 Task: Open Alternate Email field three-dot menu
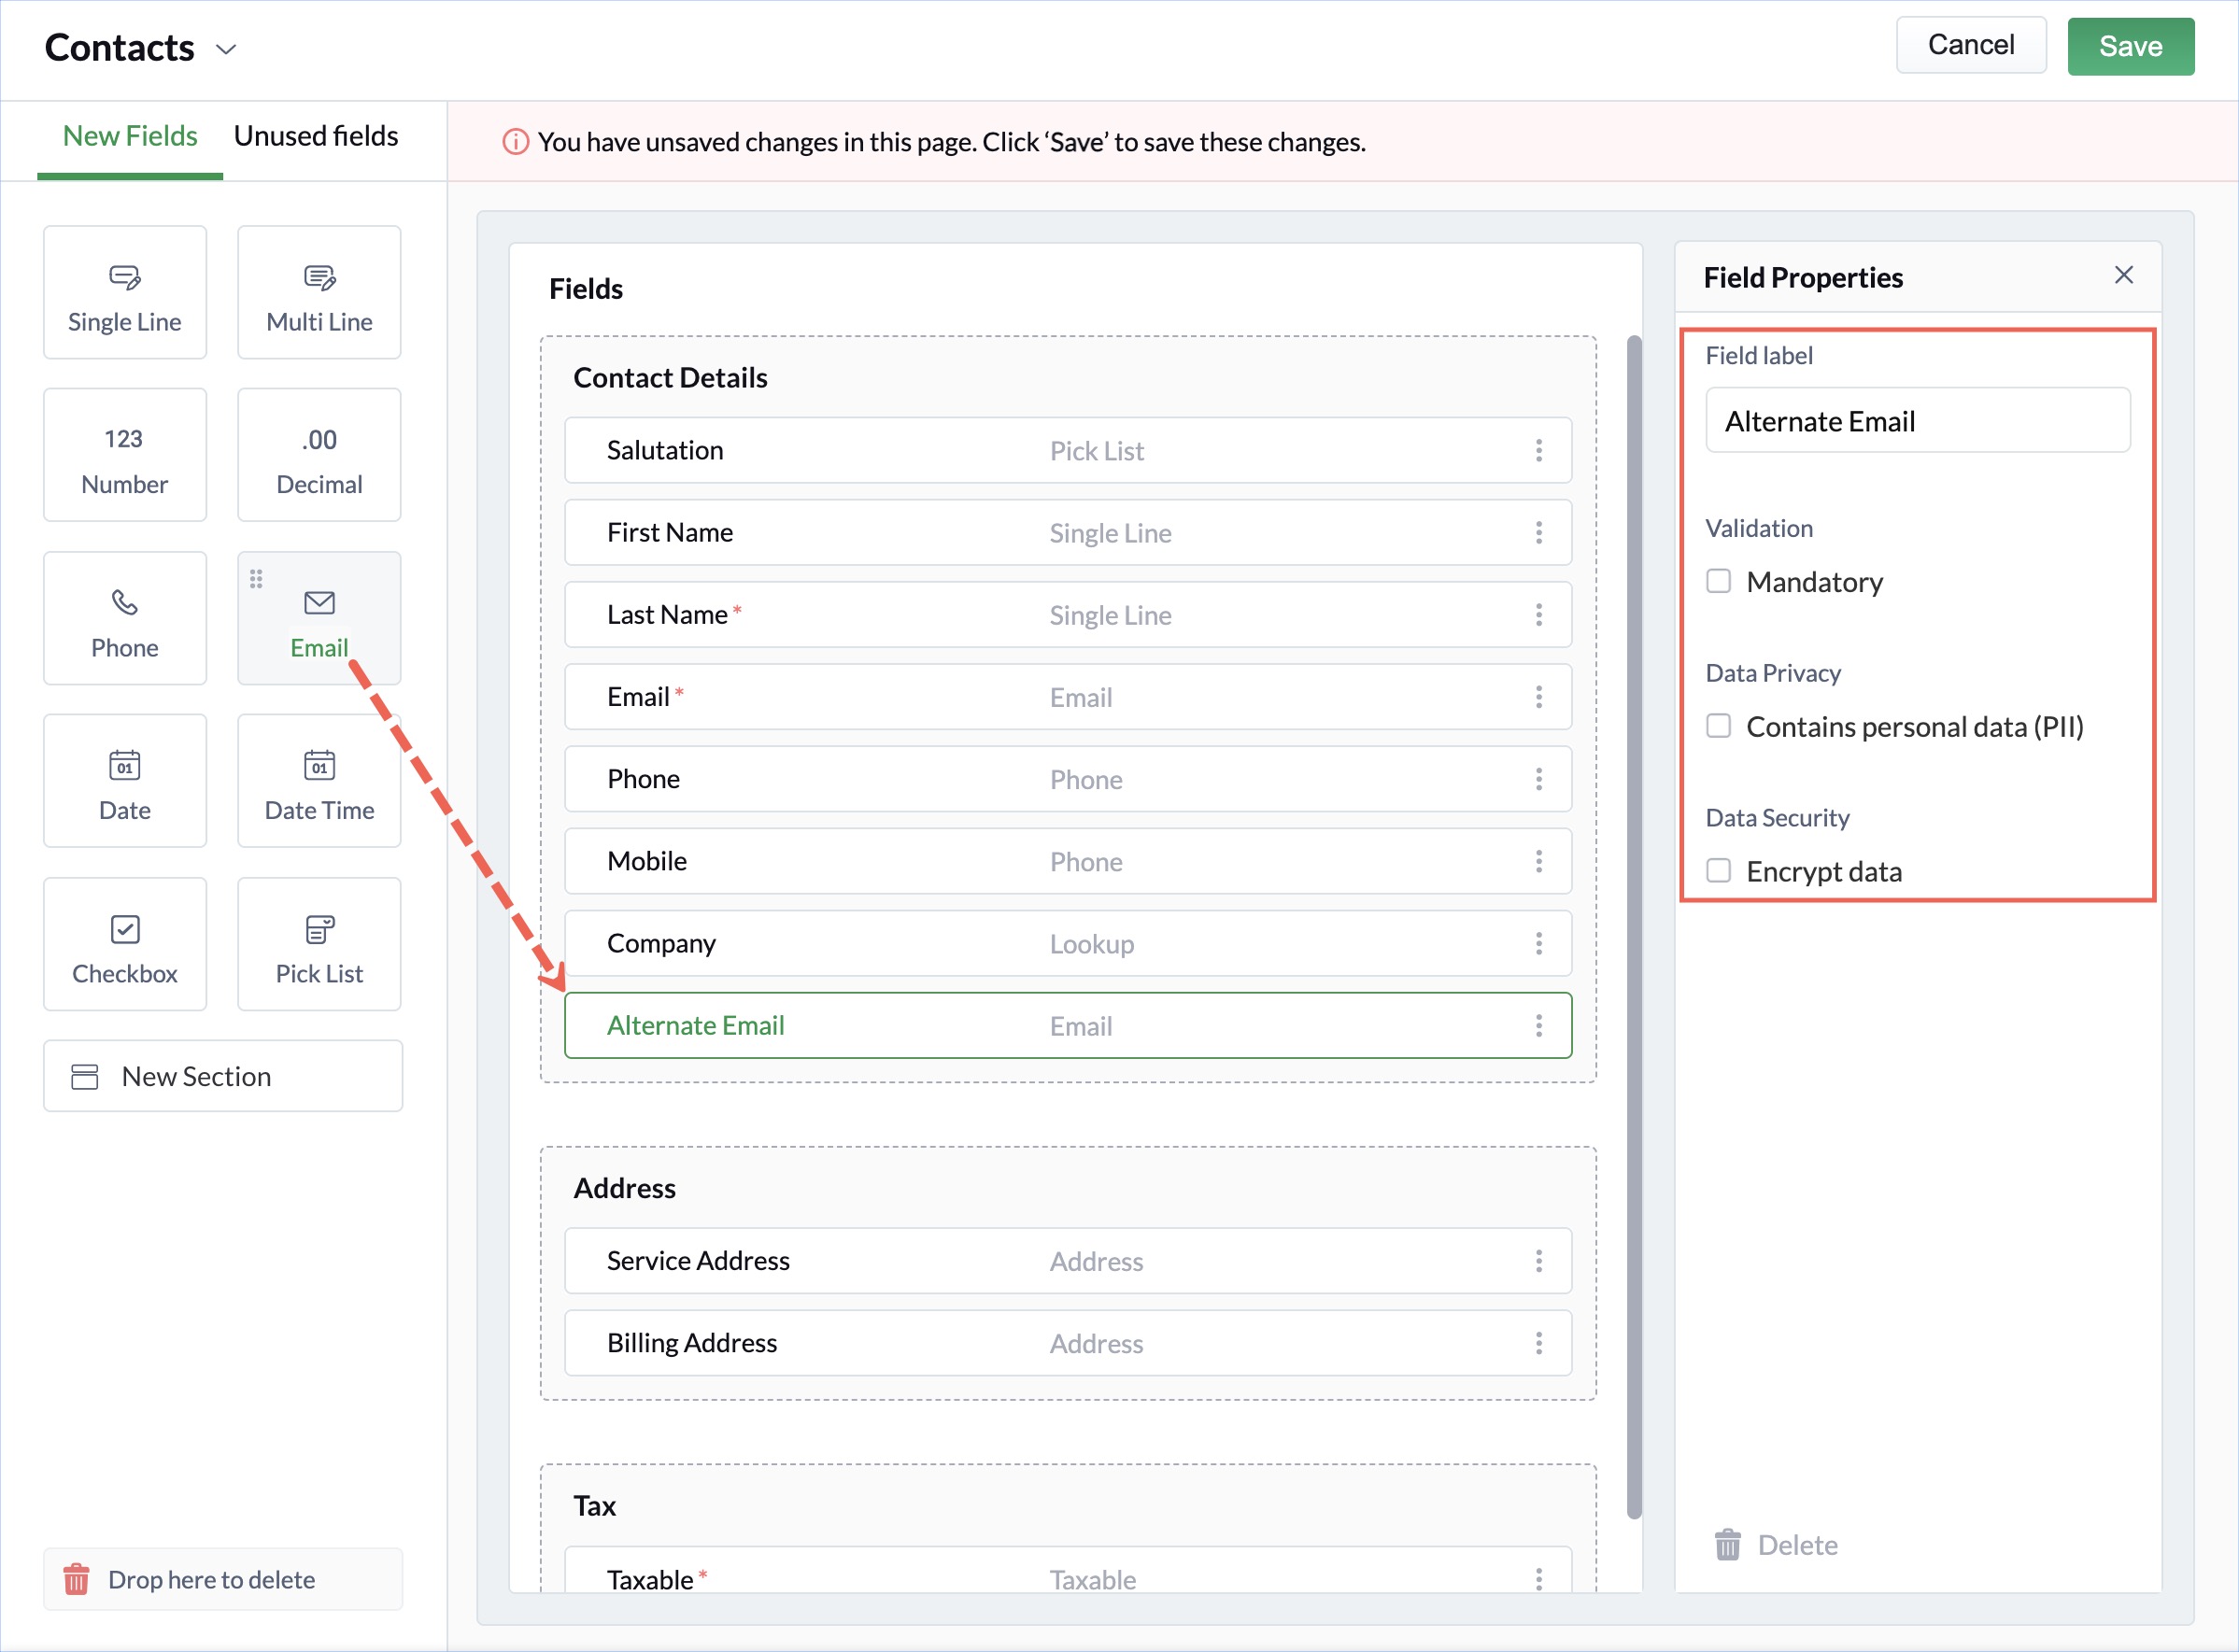[1538, 1025]
